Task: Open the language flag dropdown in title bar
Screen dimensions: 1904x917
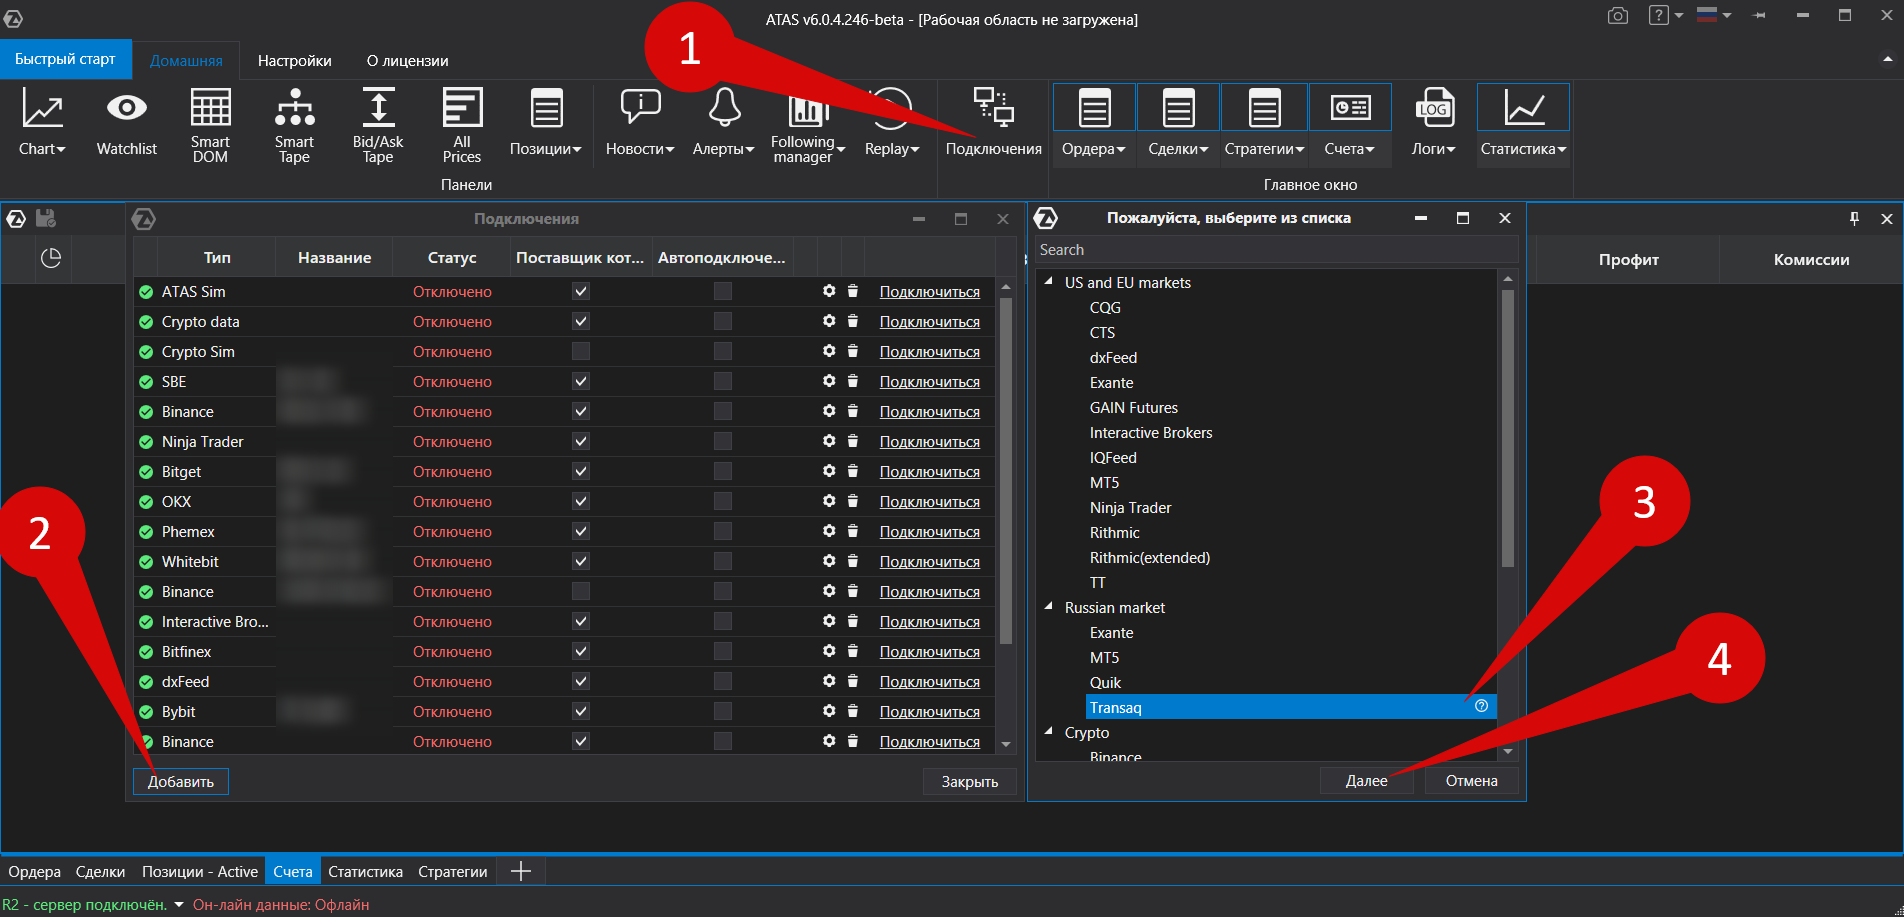Action: click(1714, 16)
